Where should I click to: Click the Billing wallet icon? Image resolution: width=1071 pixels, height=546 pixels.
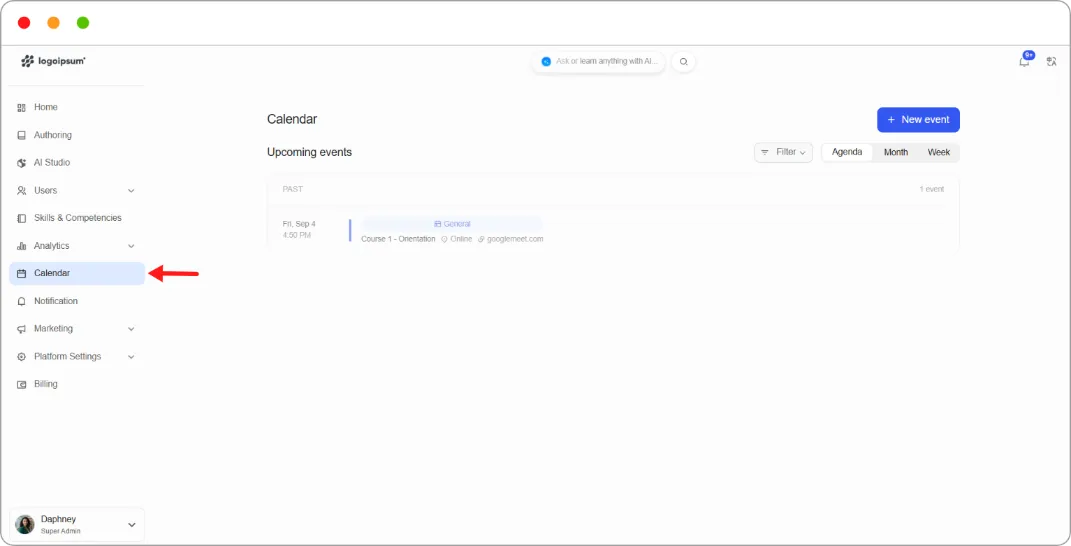tap(21, 384)
